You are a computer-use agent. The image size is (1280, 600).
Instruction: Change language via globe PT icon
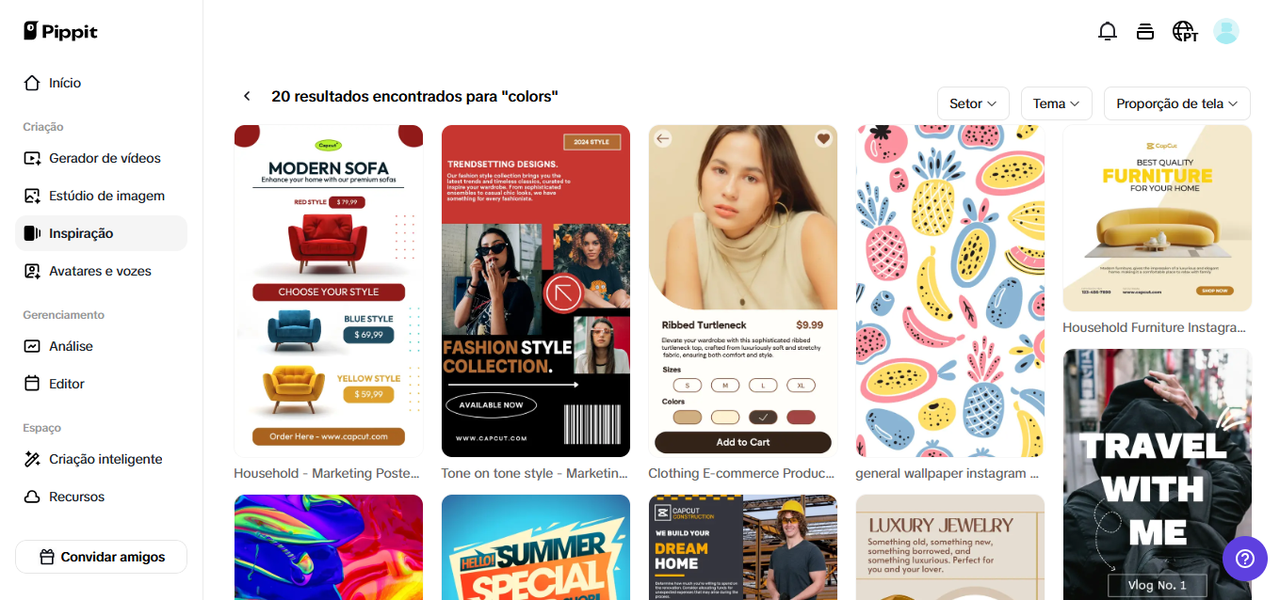click(x=1185, y=32)
